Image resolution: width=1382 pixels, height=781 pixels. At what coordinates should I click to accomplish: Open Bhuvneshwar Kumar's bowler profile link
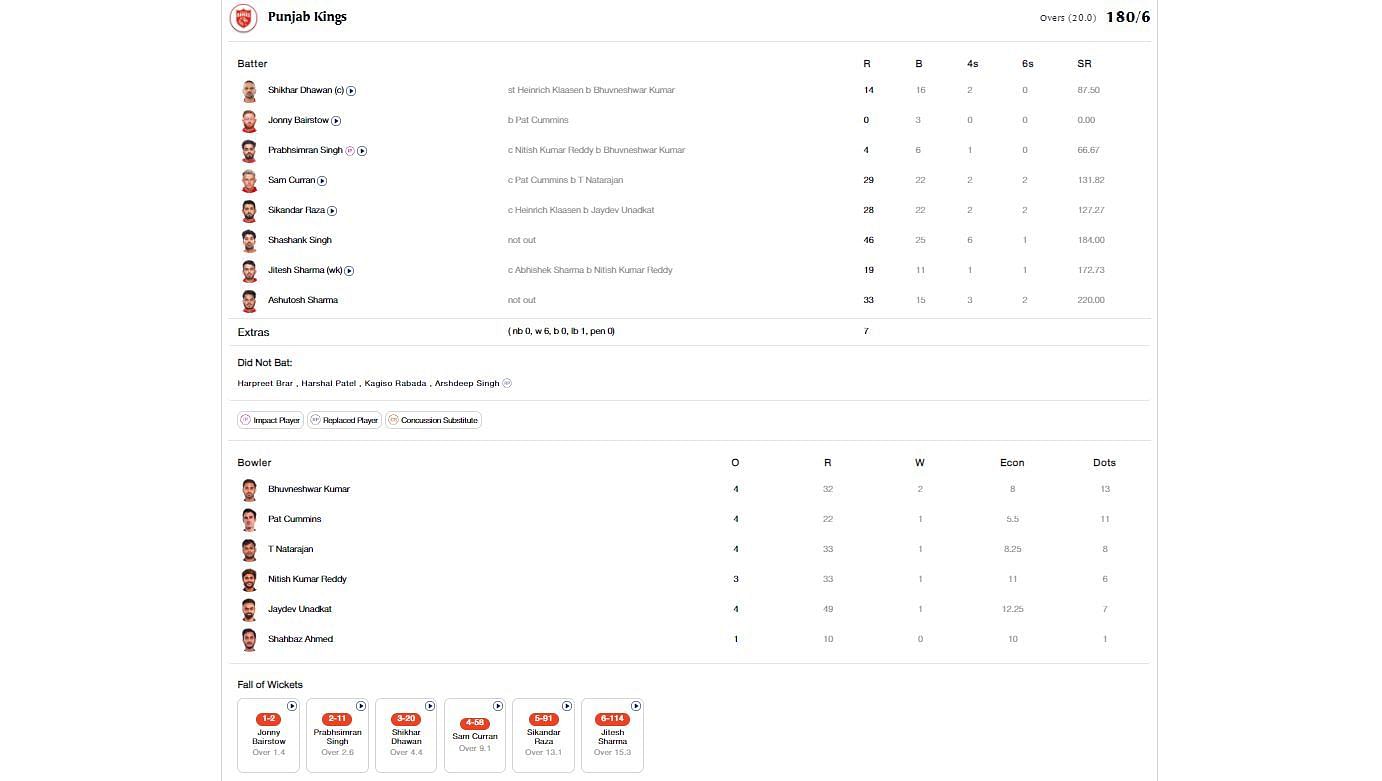click(308, 489)
